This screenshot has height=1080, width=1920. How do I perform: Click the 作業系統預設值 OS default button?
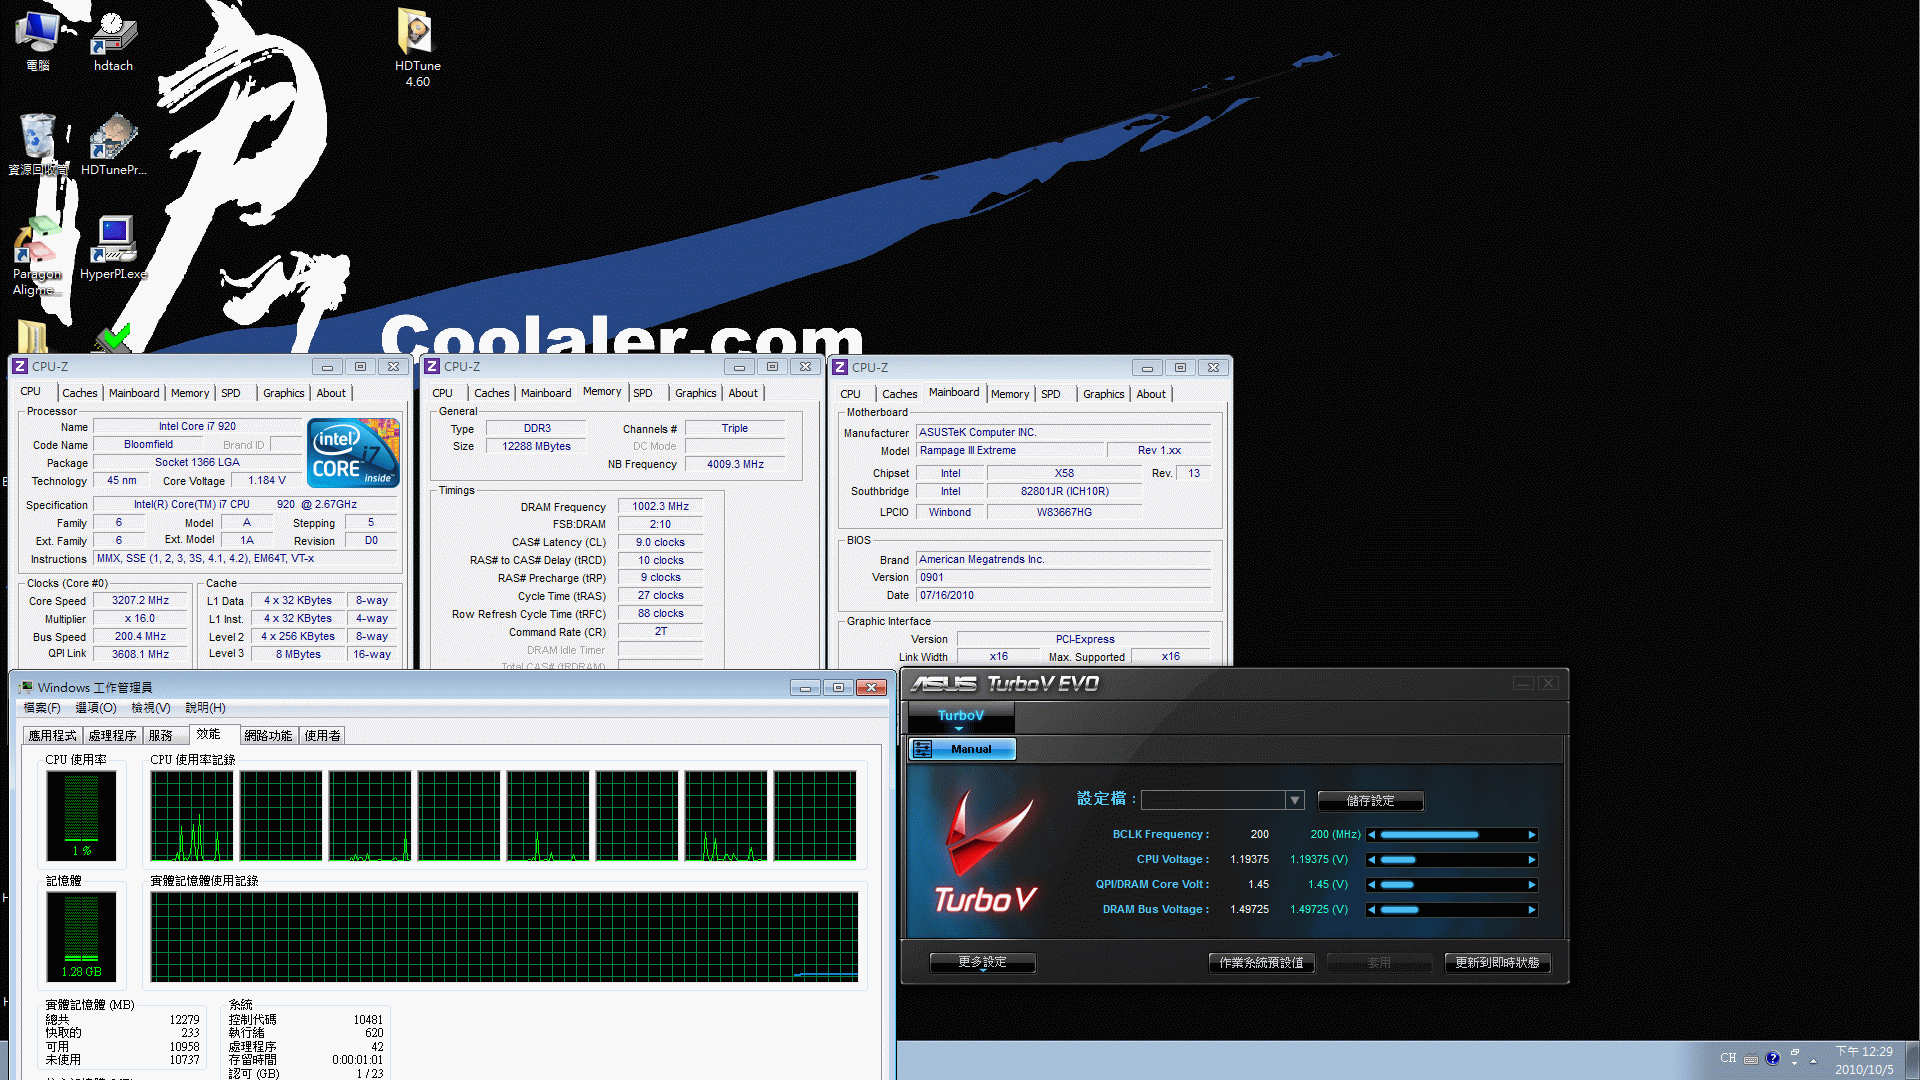point(1261,963)
